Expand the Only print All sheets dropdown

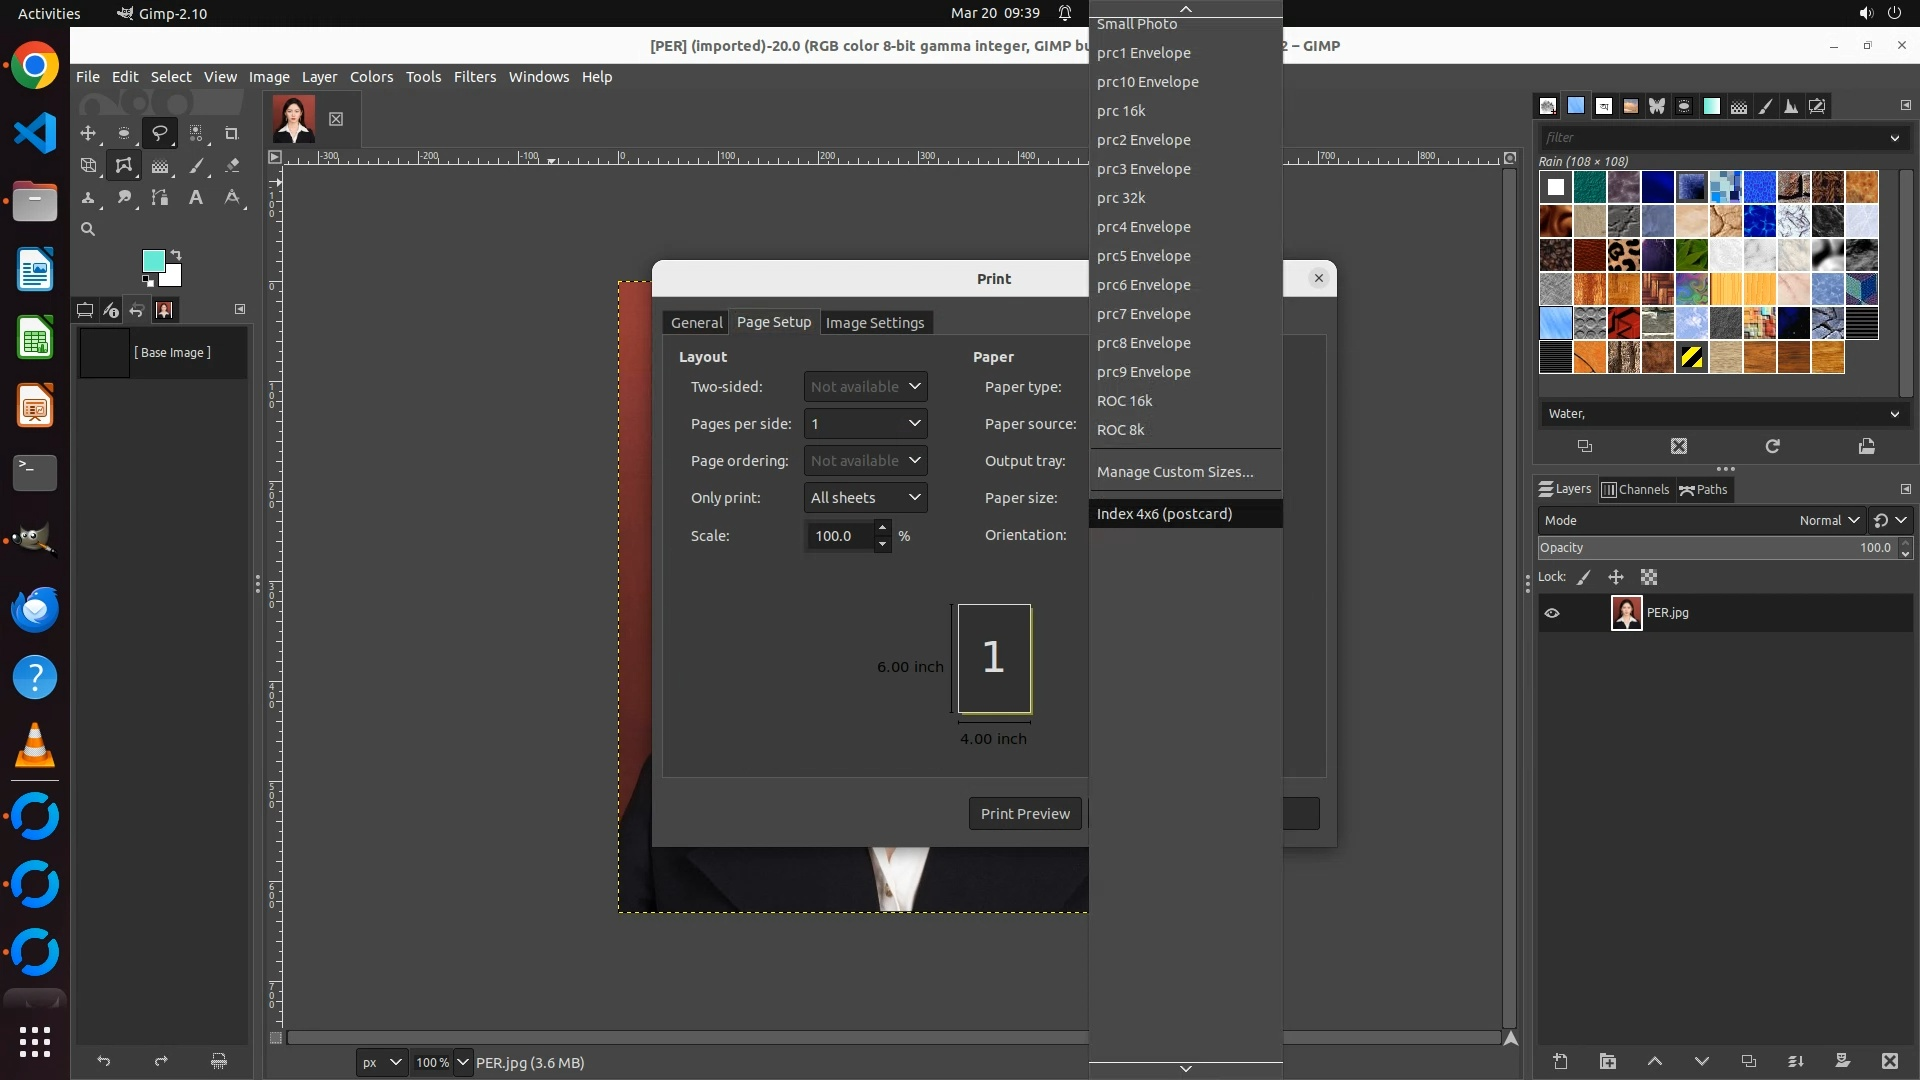click(865, 498)
